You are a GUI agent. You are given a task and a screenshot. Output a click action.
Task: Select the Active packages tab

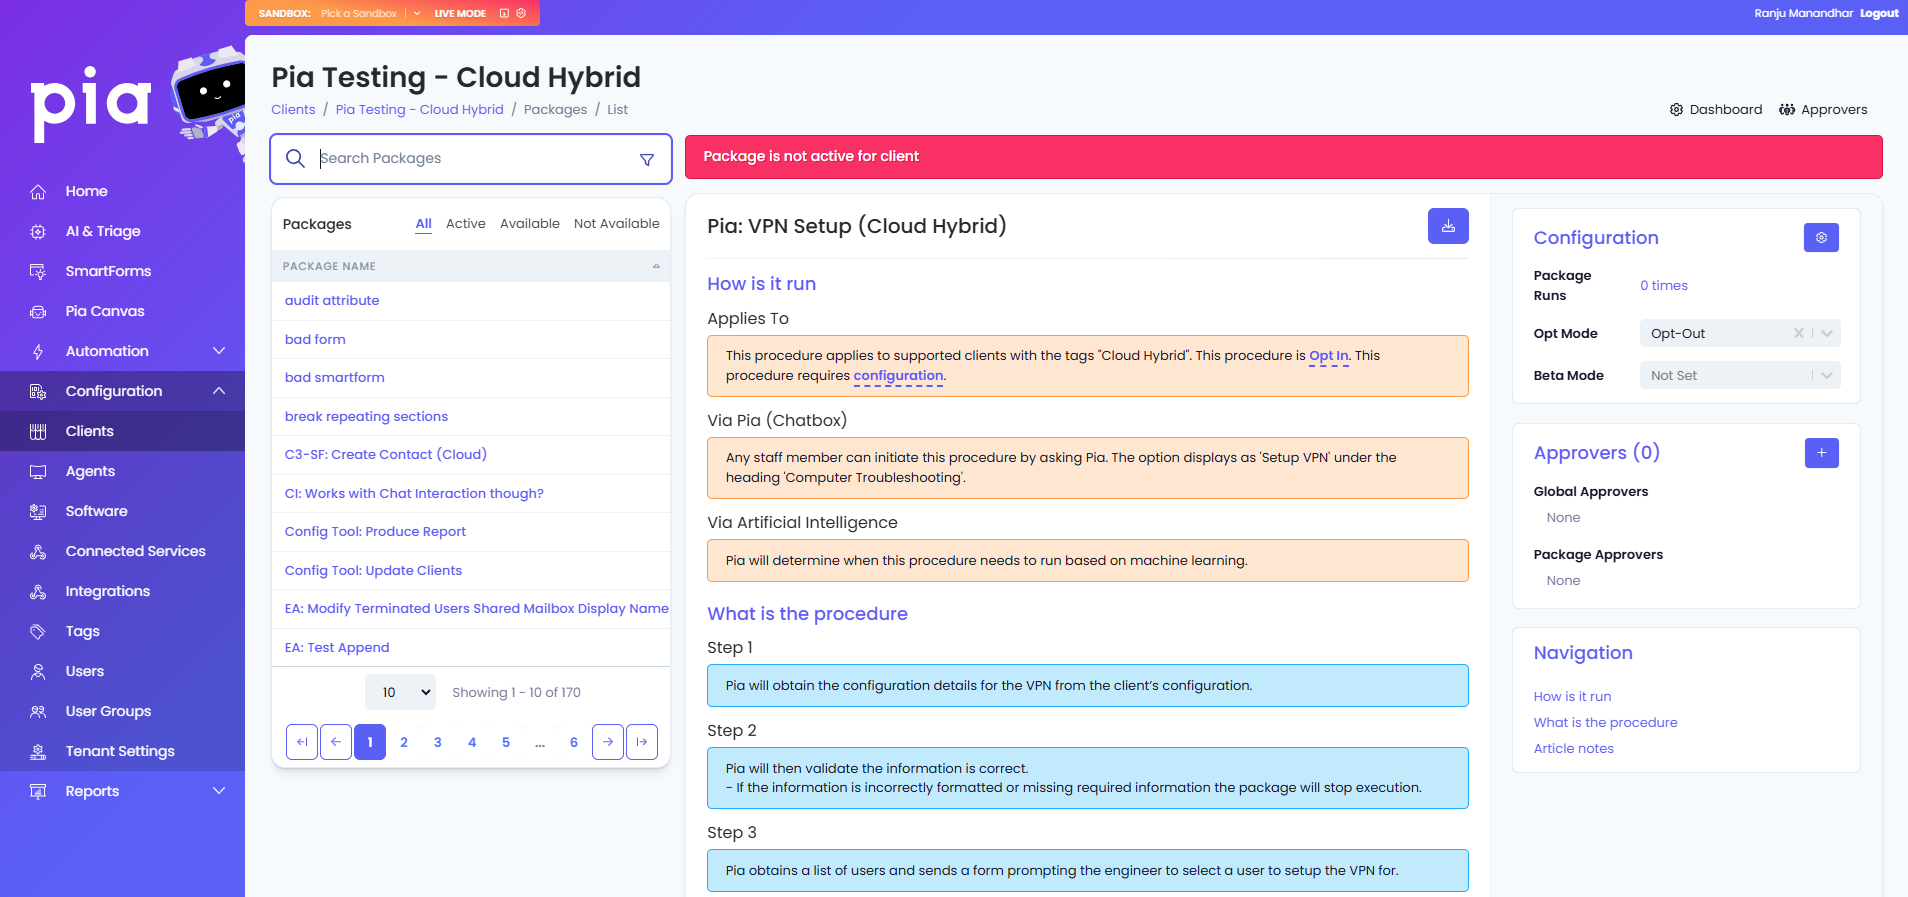[466, 224]
